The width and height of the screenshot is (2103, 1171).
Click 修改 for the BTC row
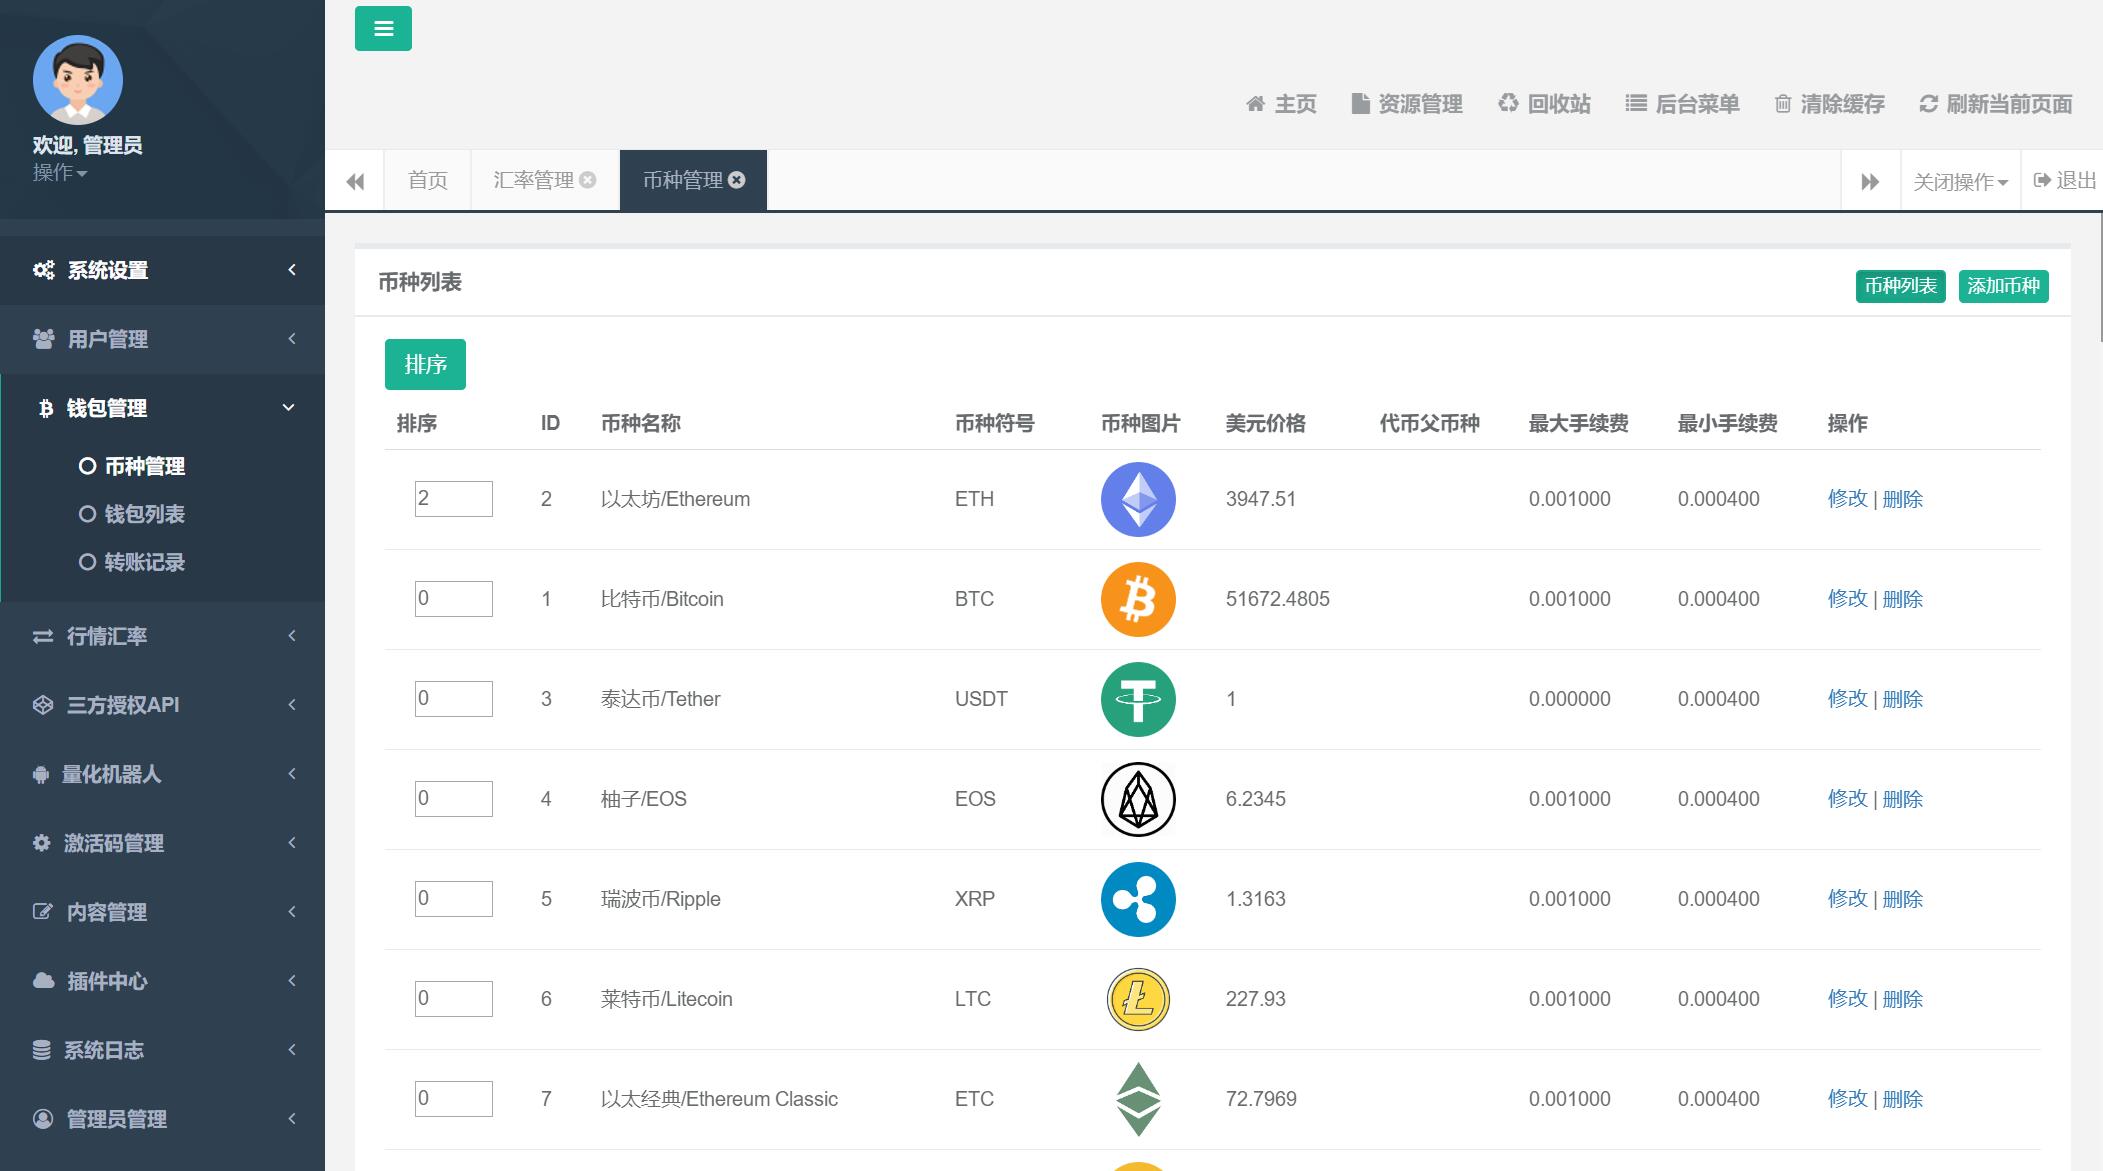1847,599
